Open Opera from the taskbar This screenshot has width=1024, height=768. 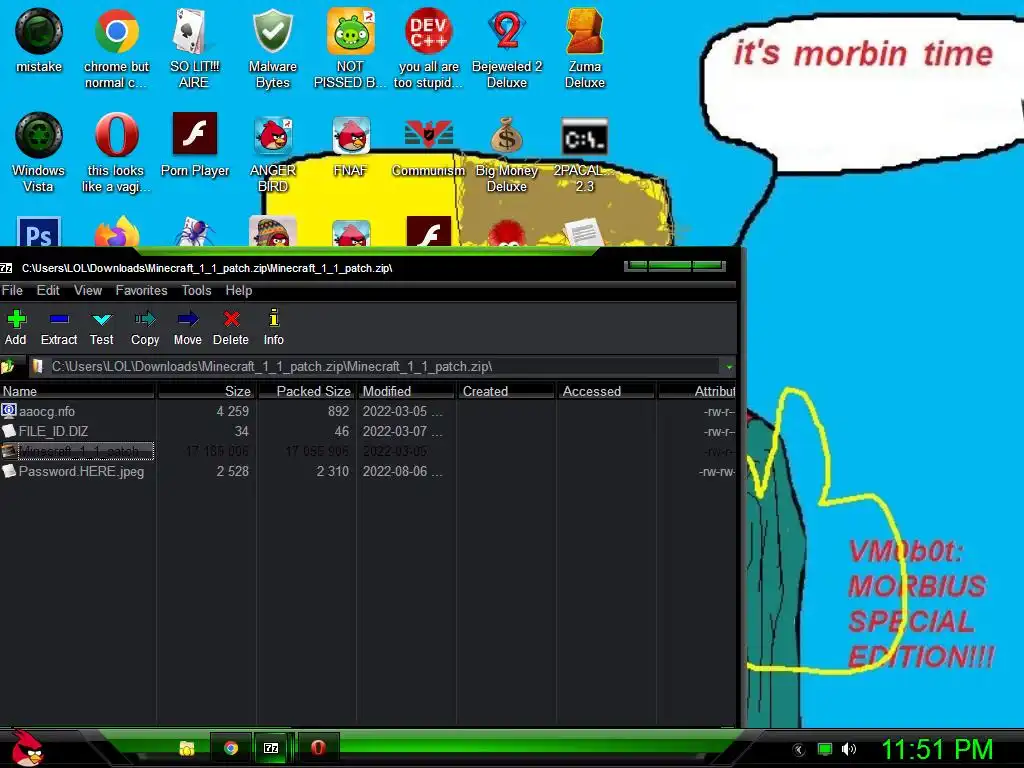pos(317,748)
